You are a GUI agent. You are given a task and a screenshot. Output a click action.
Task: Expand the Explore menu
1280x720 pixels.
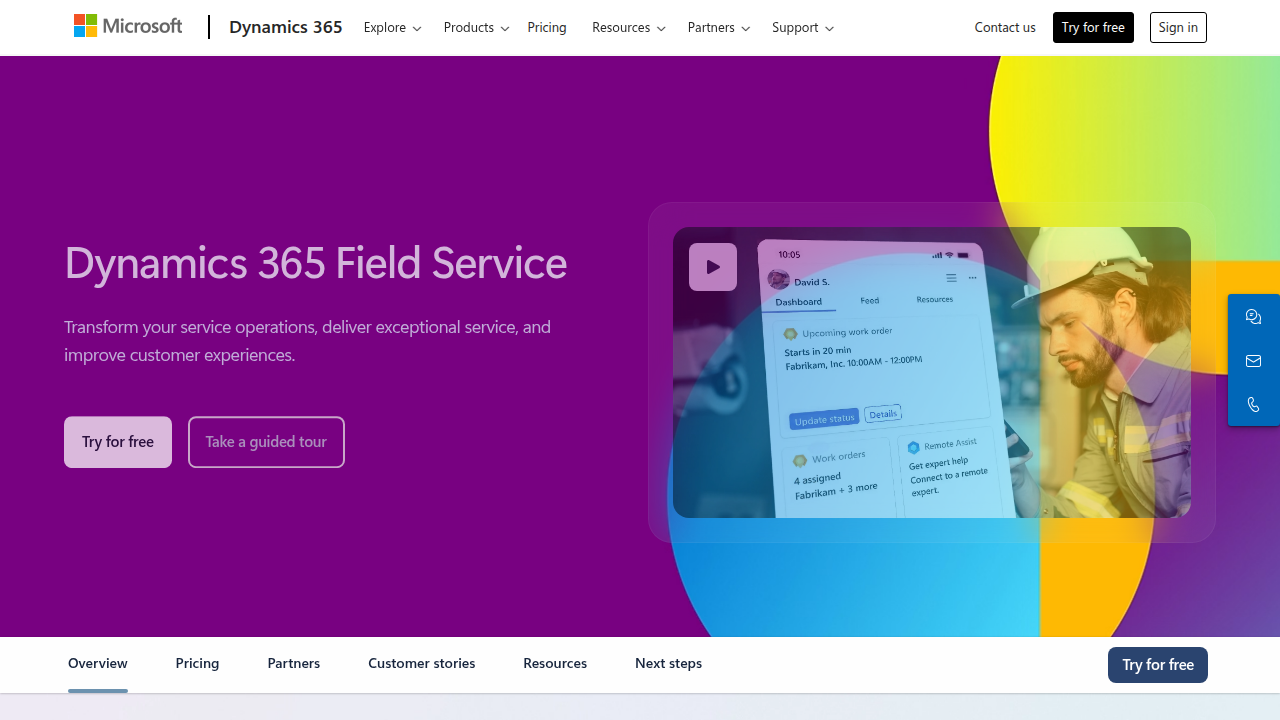392,28
